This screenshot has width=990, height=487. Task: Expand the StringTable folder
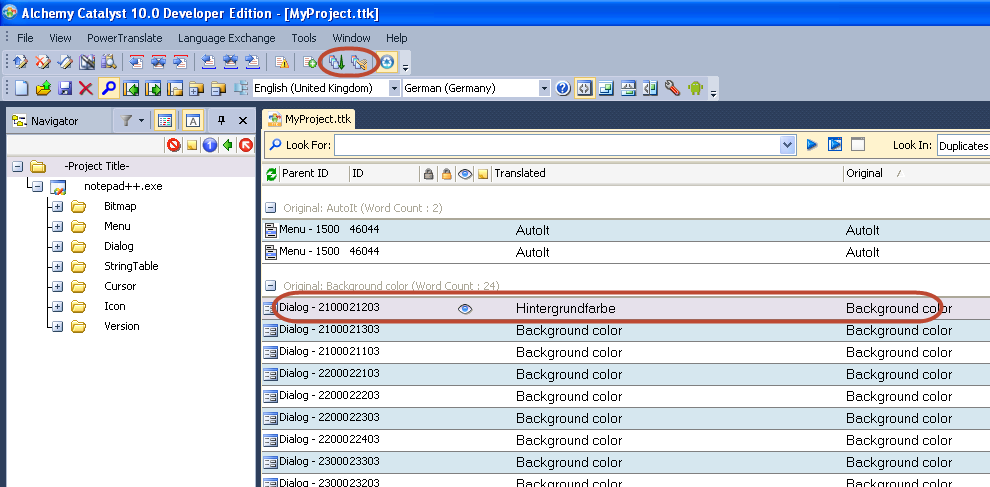[x=57, y=267]
